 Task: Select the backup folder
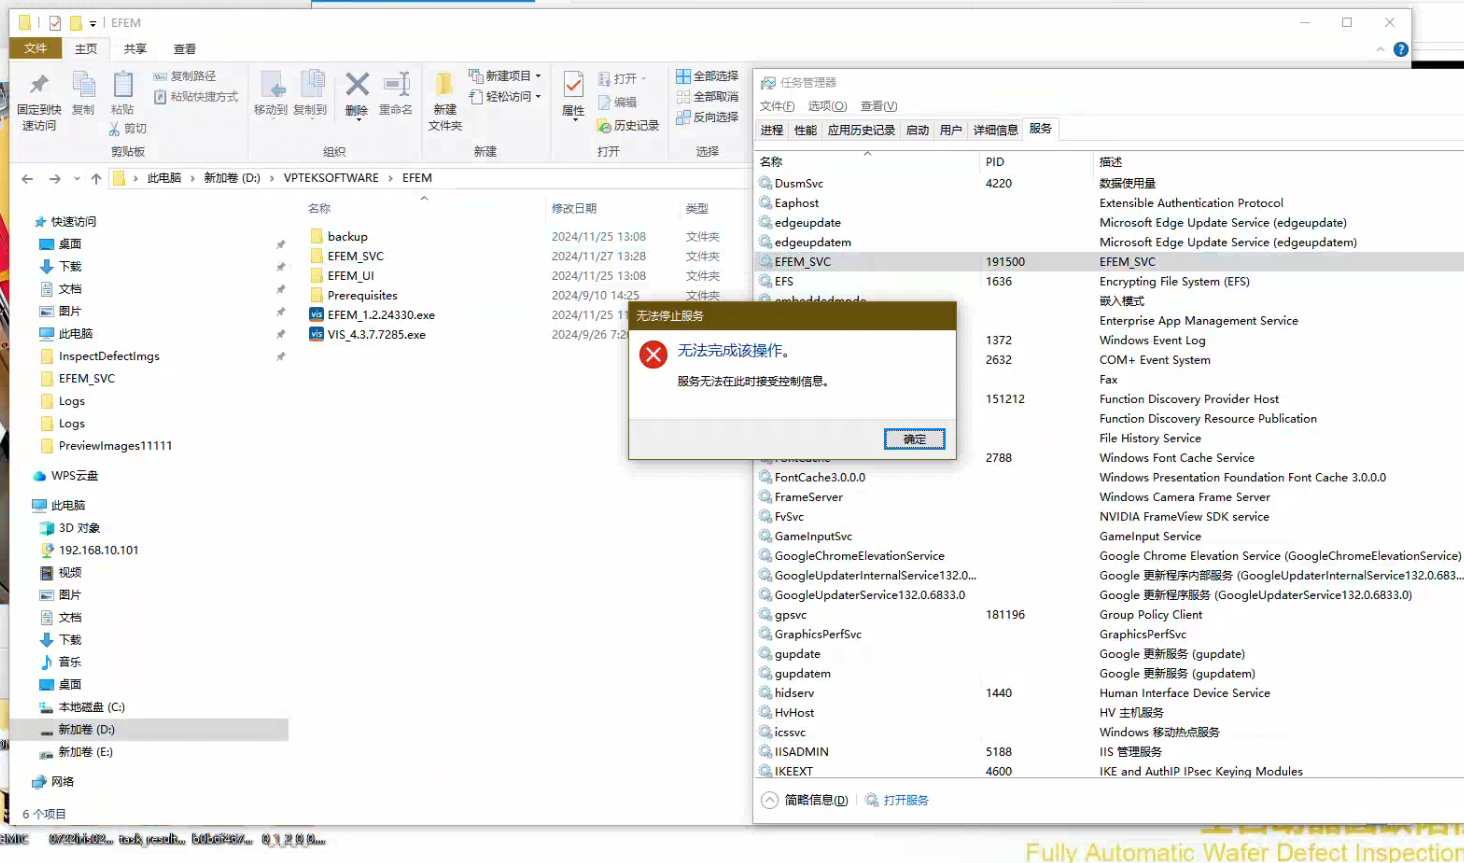click(347, 237)
